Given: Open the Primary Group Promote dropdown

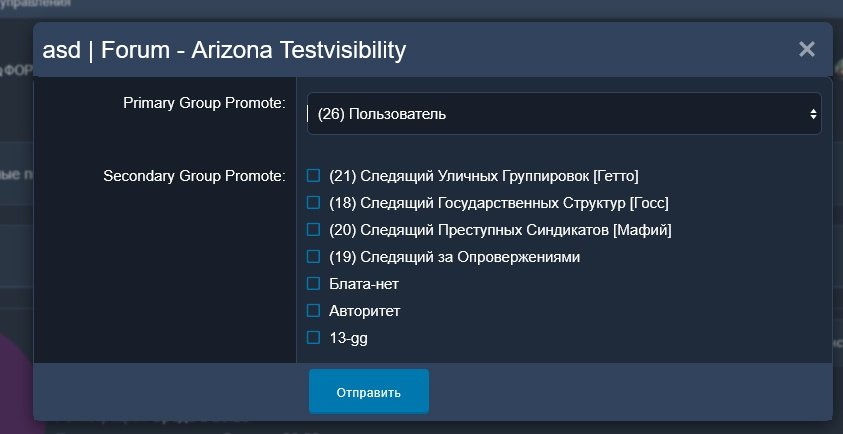Looking at the screenshot, I should click(x=563, y=114).
